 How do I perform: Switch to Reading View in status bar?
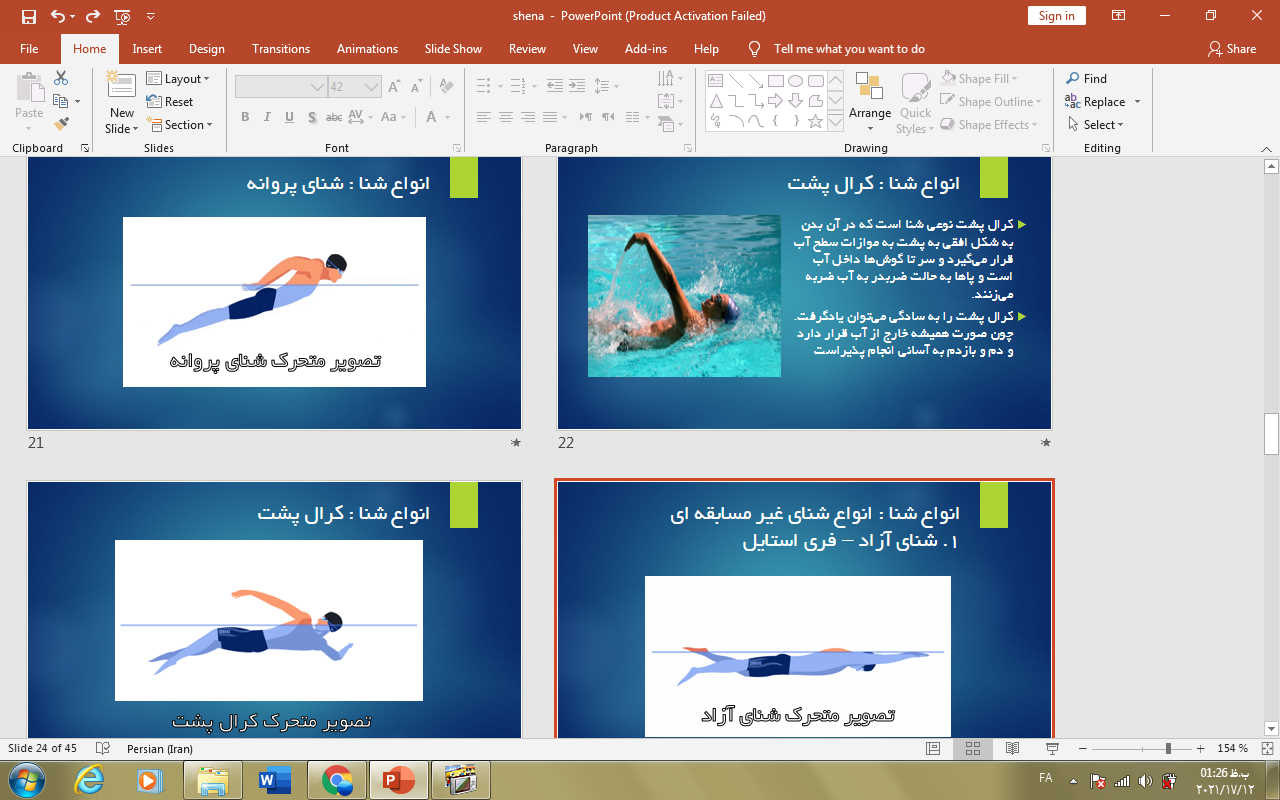point(1012,748)
